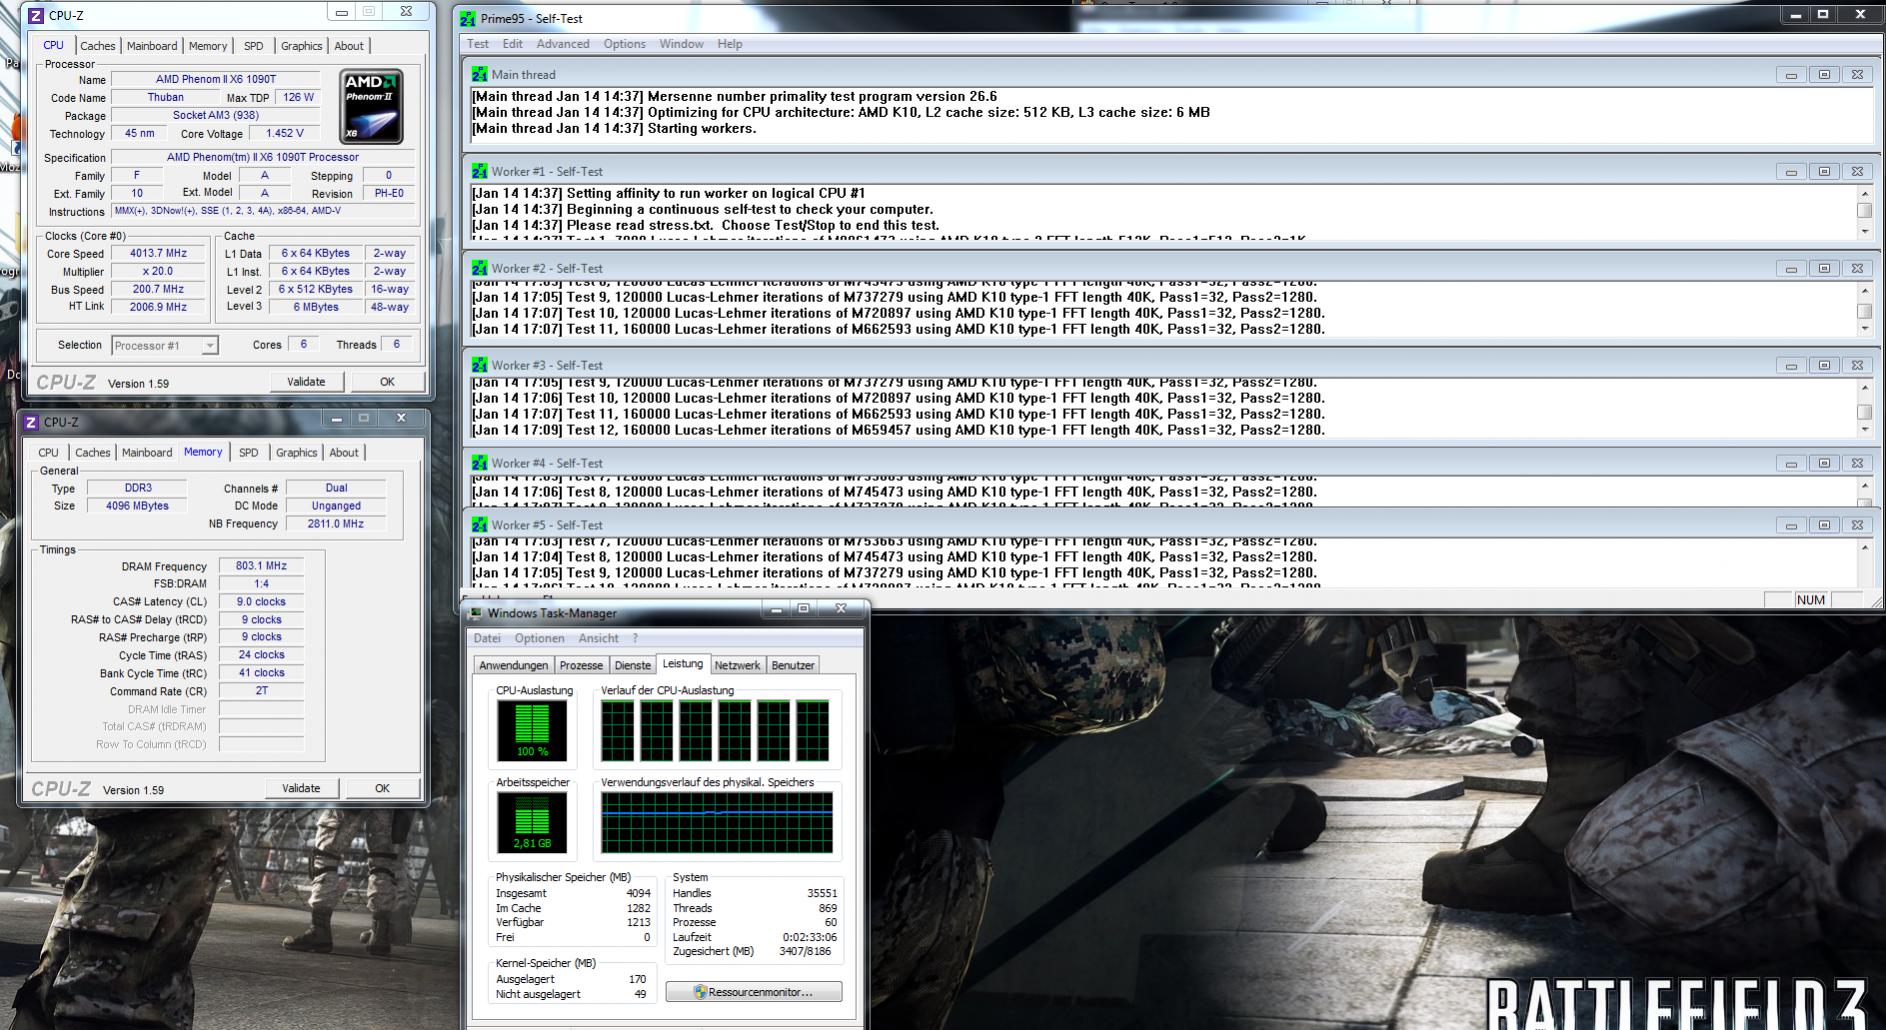Viewport: 1886px width, 1030px height.
Task: Select CPU tab in the CPU-Z Memory window
Action: pos(48,453)
